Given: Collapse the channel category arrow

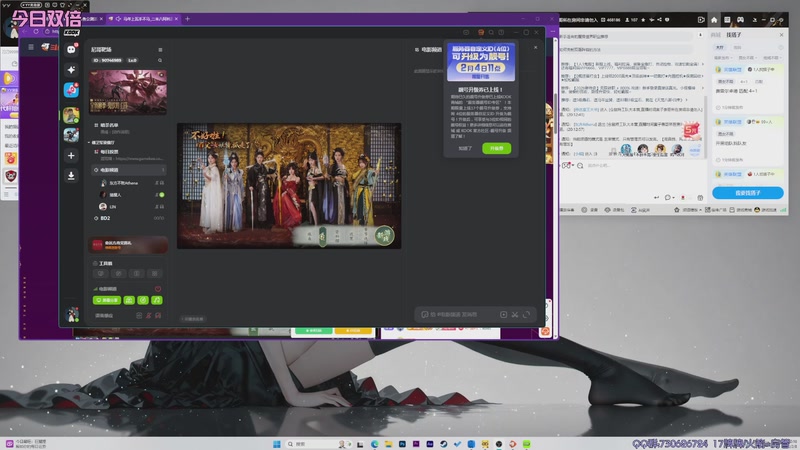Looking at the screenshot, I should pyautogui.click(x=89, y=142).
